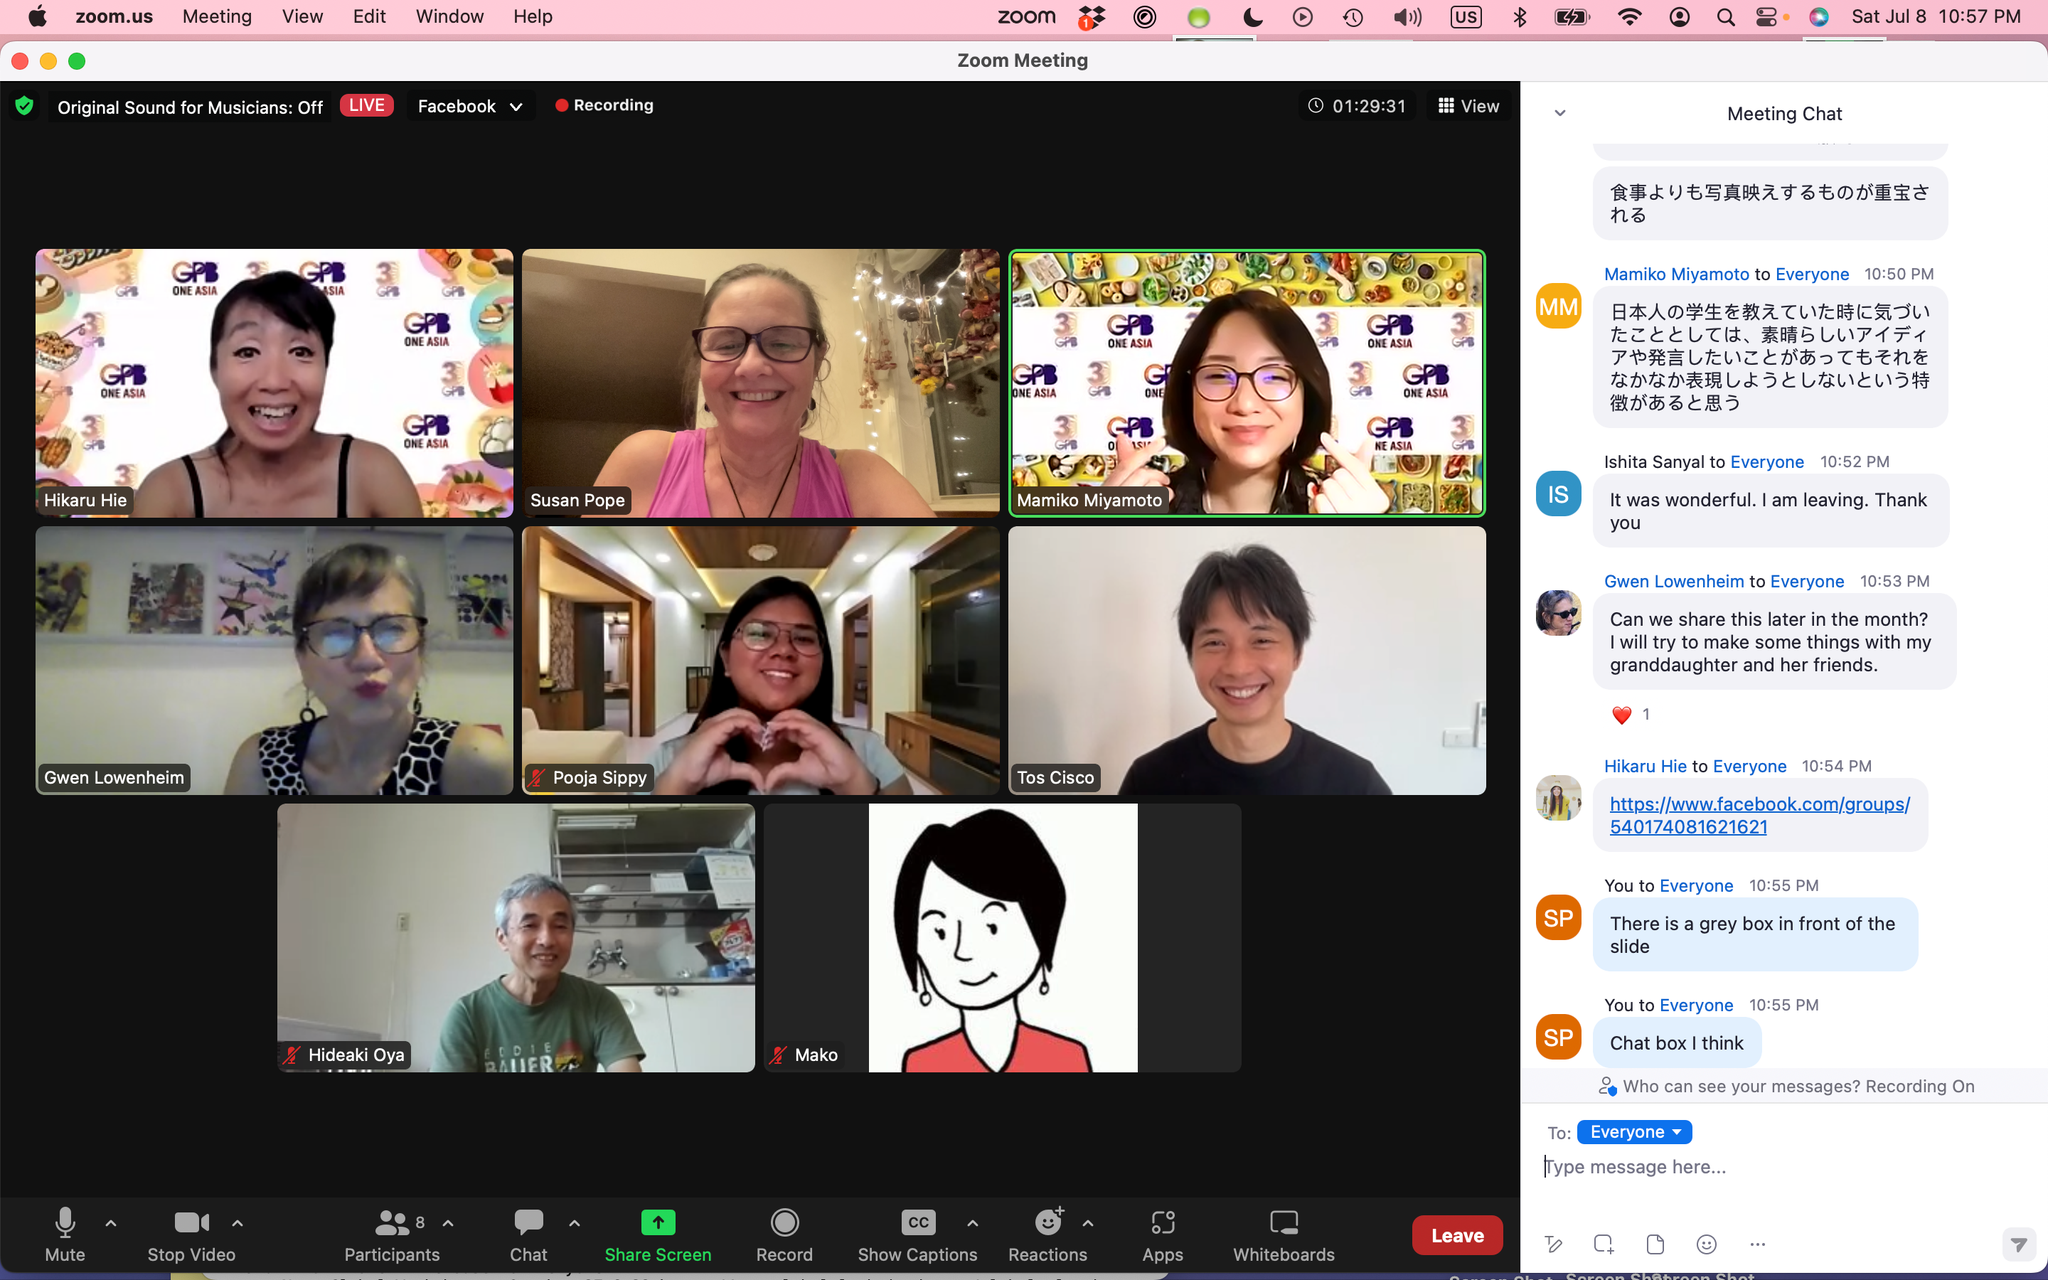
Task: Click the red LIVE badge
Action: [x=367, y=105]
